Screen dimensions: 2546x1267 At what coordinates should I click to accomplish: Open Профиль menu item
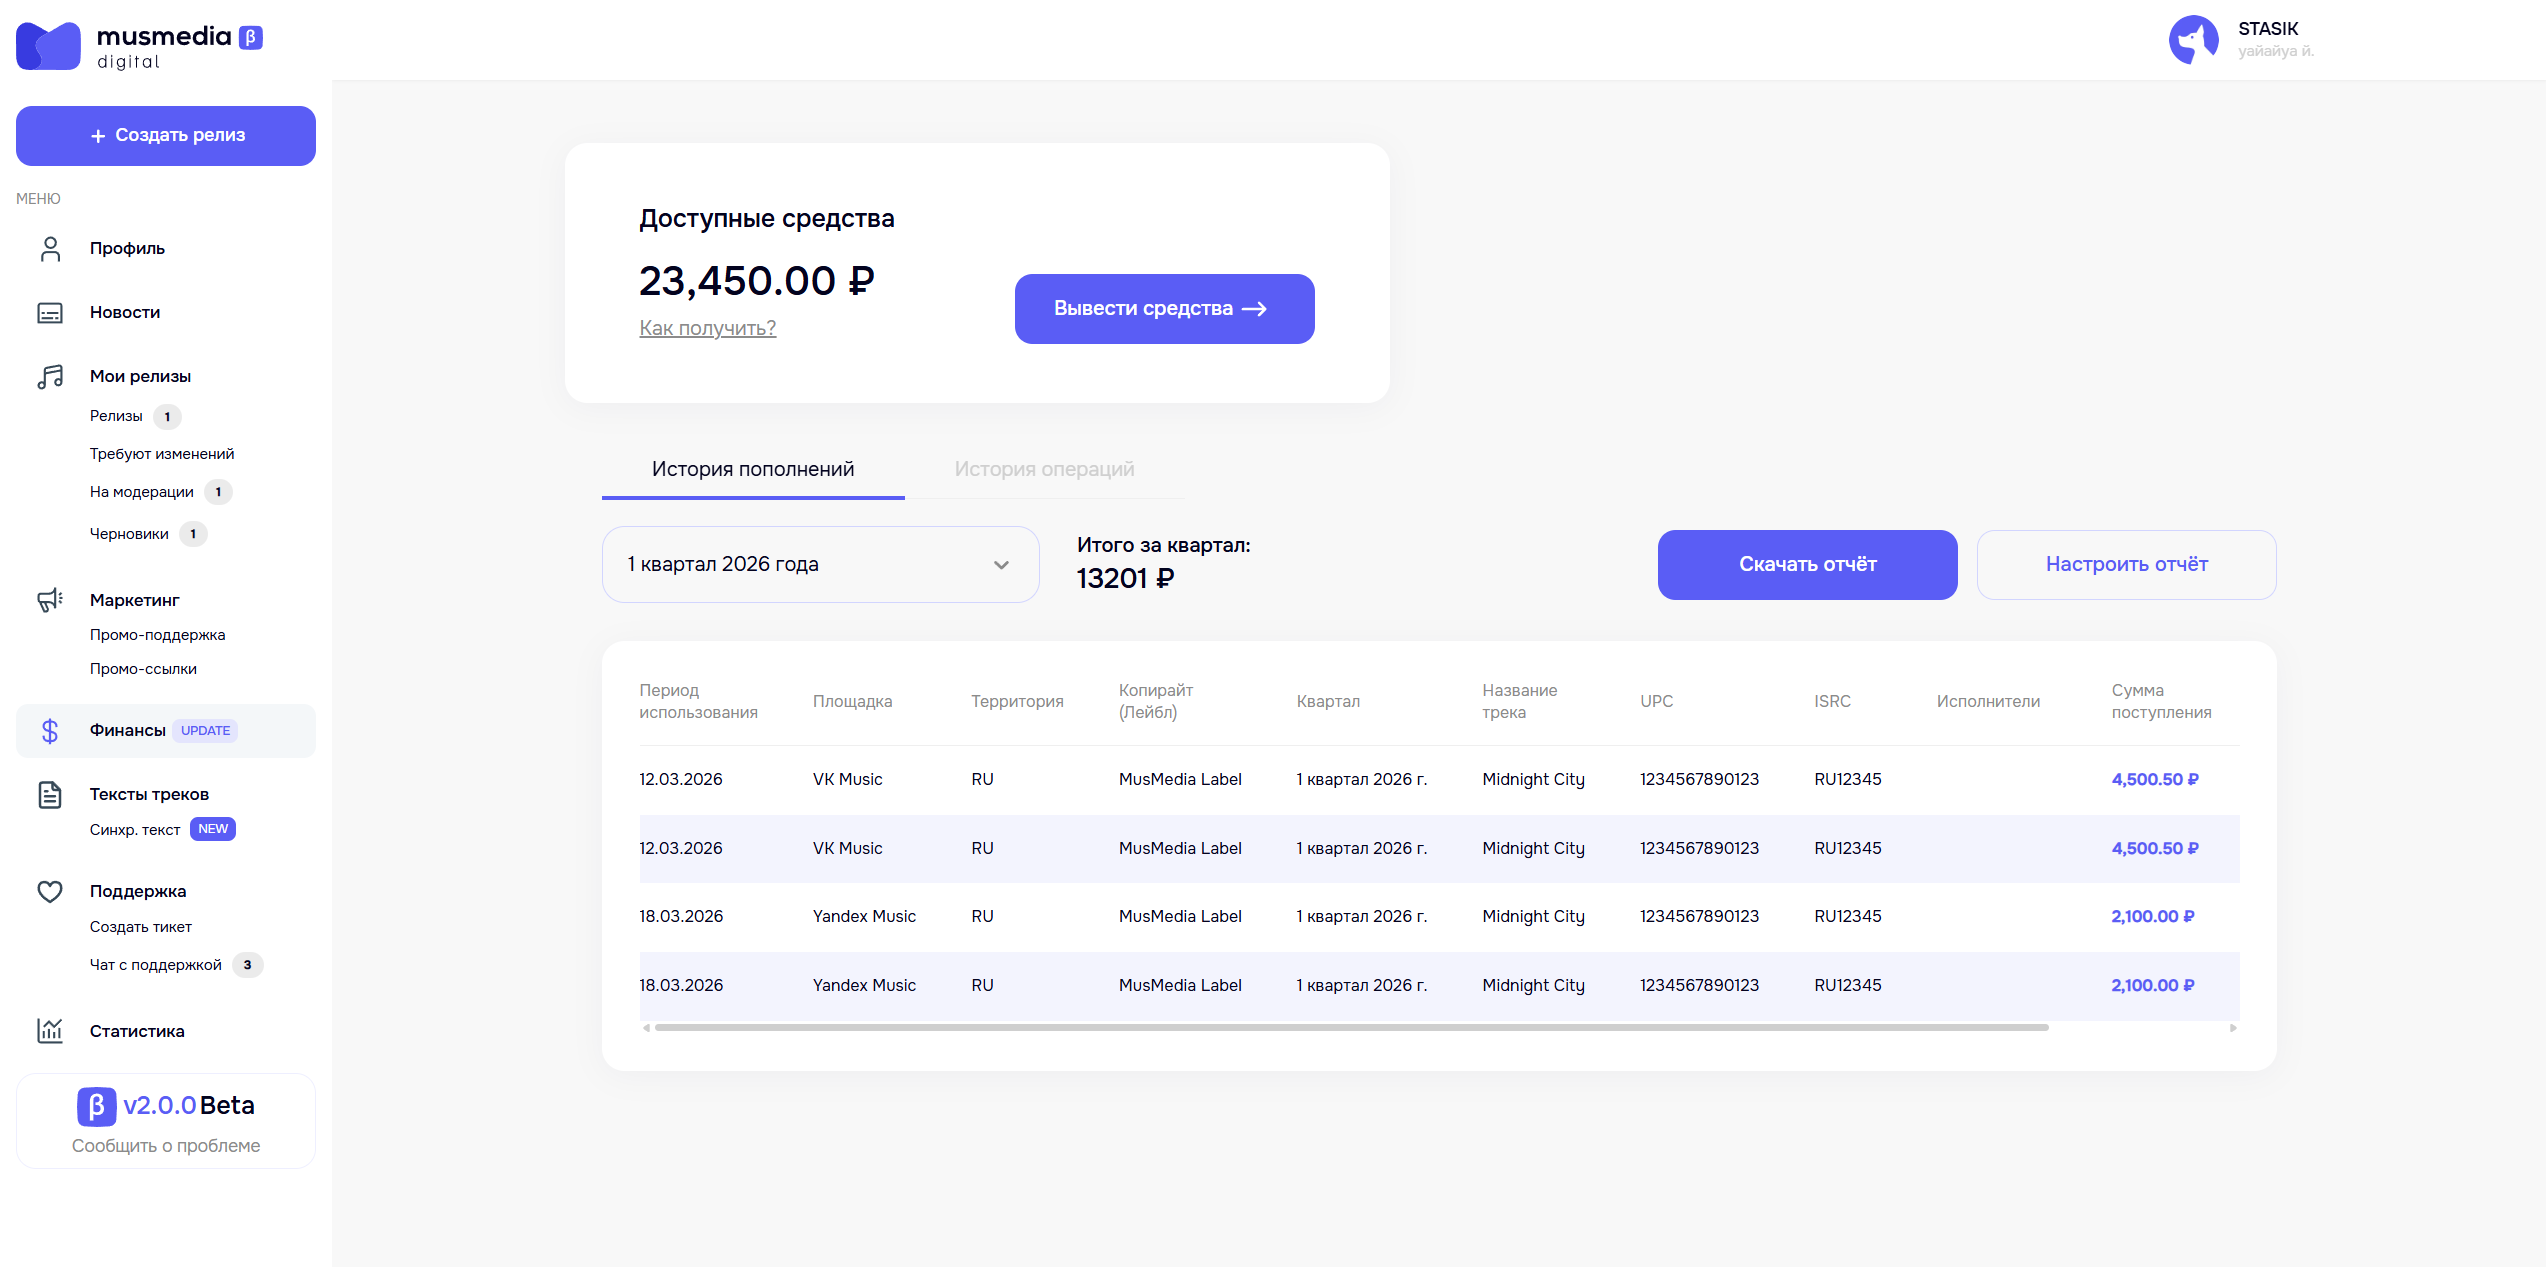point(127,249)
